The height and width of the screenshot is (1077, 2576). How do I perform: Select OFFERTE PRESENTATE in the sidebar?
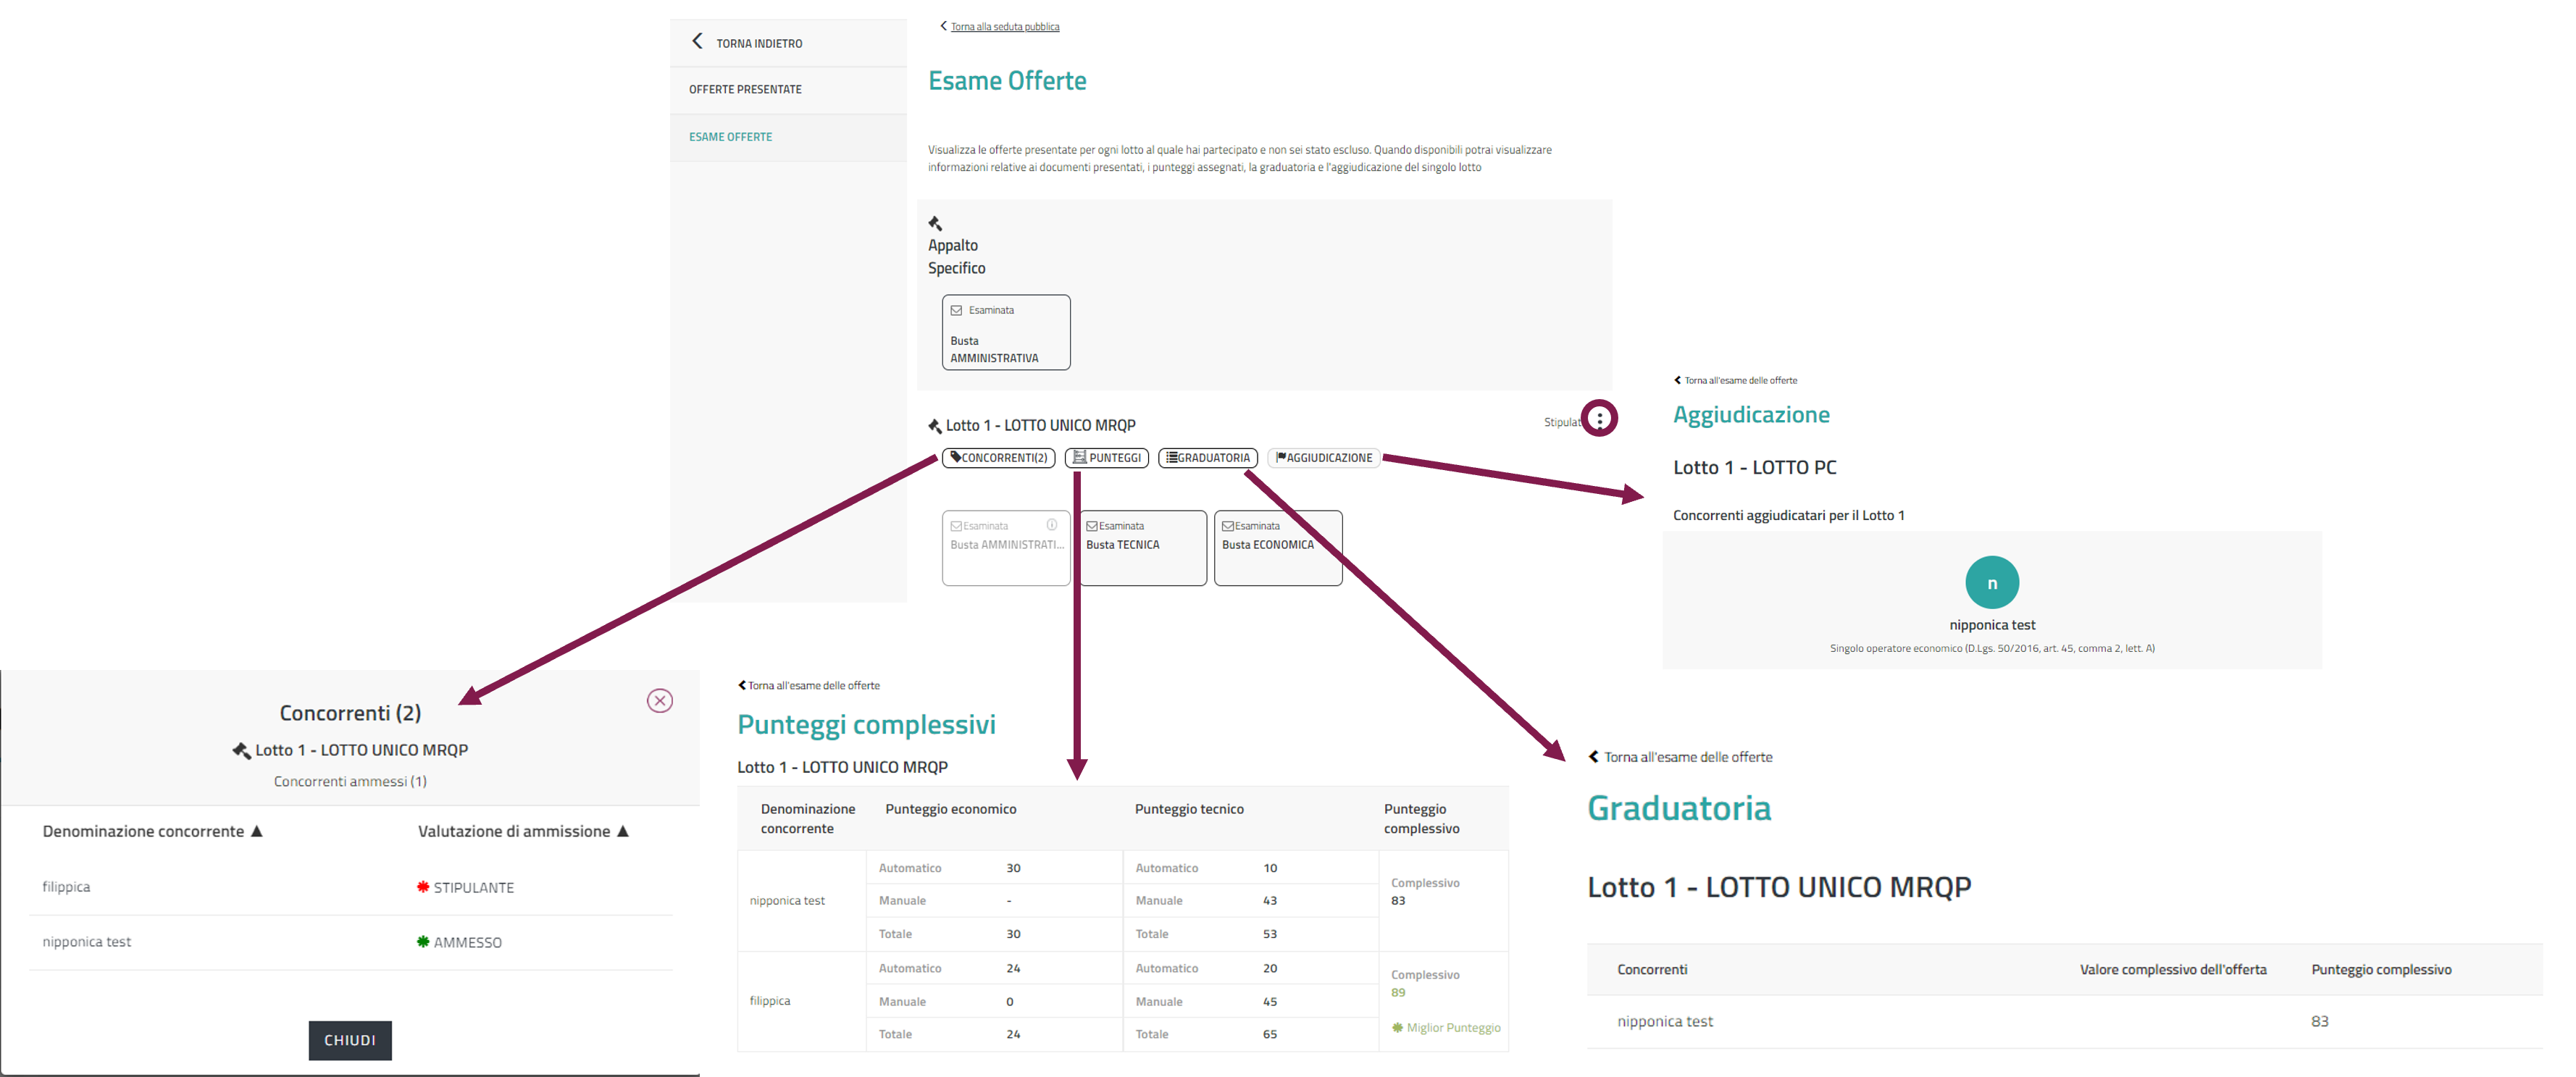(x=745, y=90)
